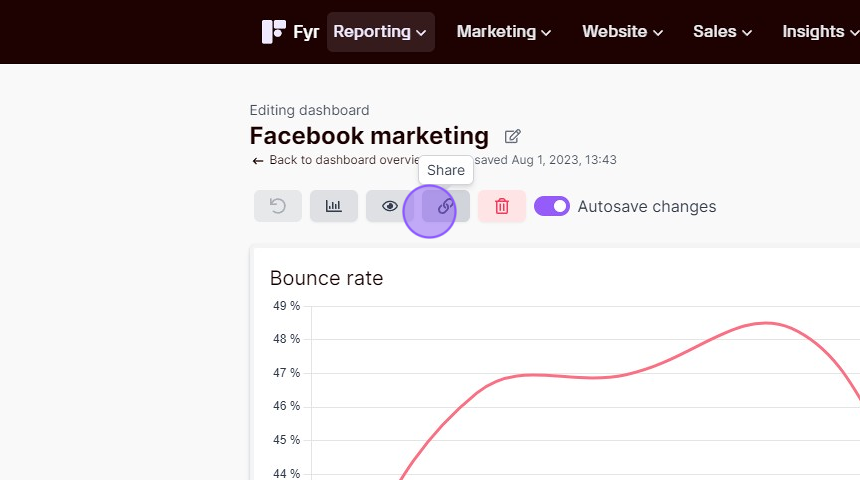Open the Insights menu
The height and width of the screenshot is (480, 860).
[820, 32]
